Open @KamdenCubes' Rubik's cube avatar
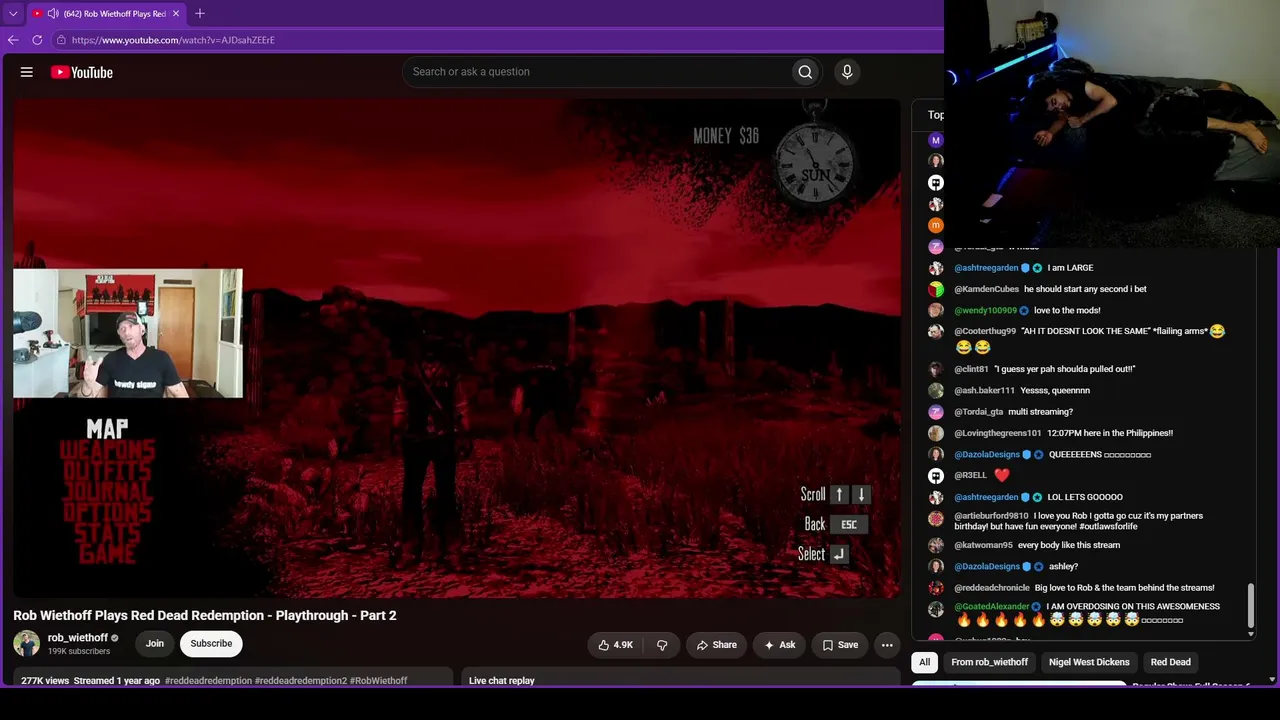Screen dimensions: 1280x720 (x=936, y=289)
